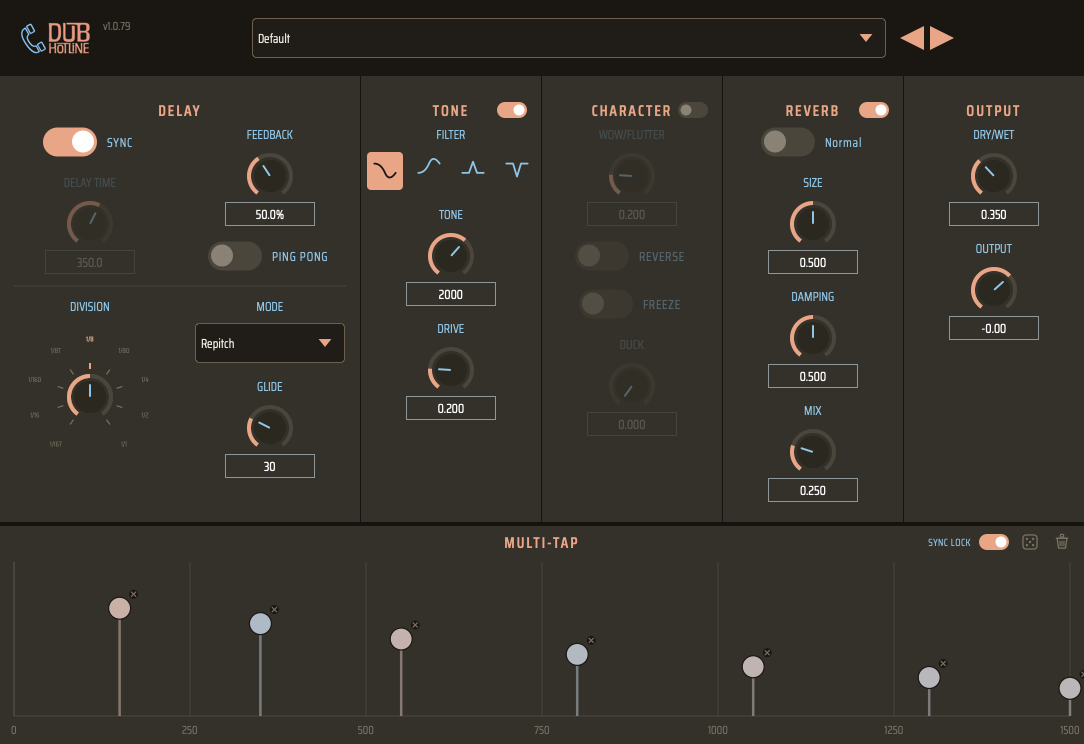
Task: Toggle the FREEZE switch
Action: point(606,304)
